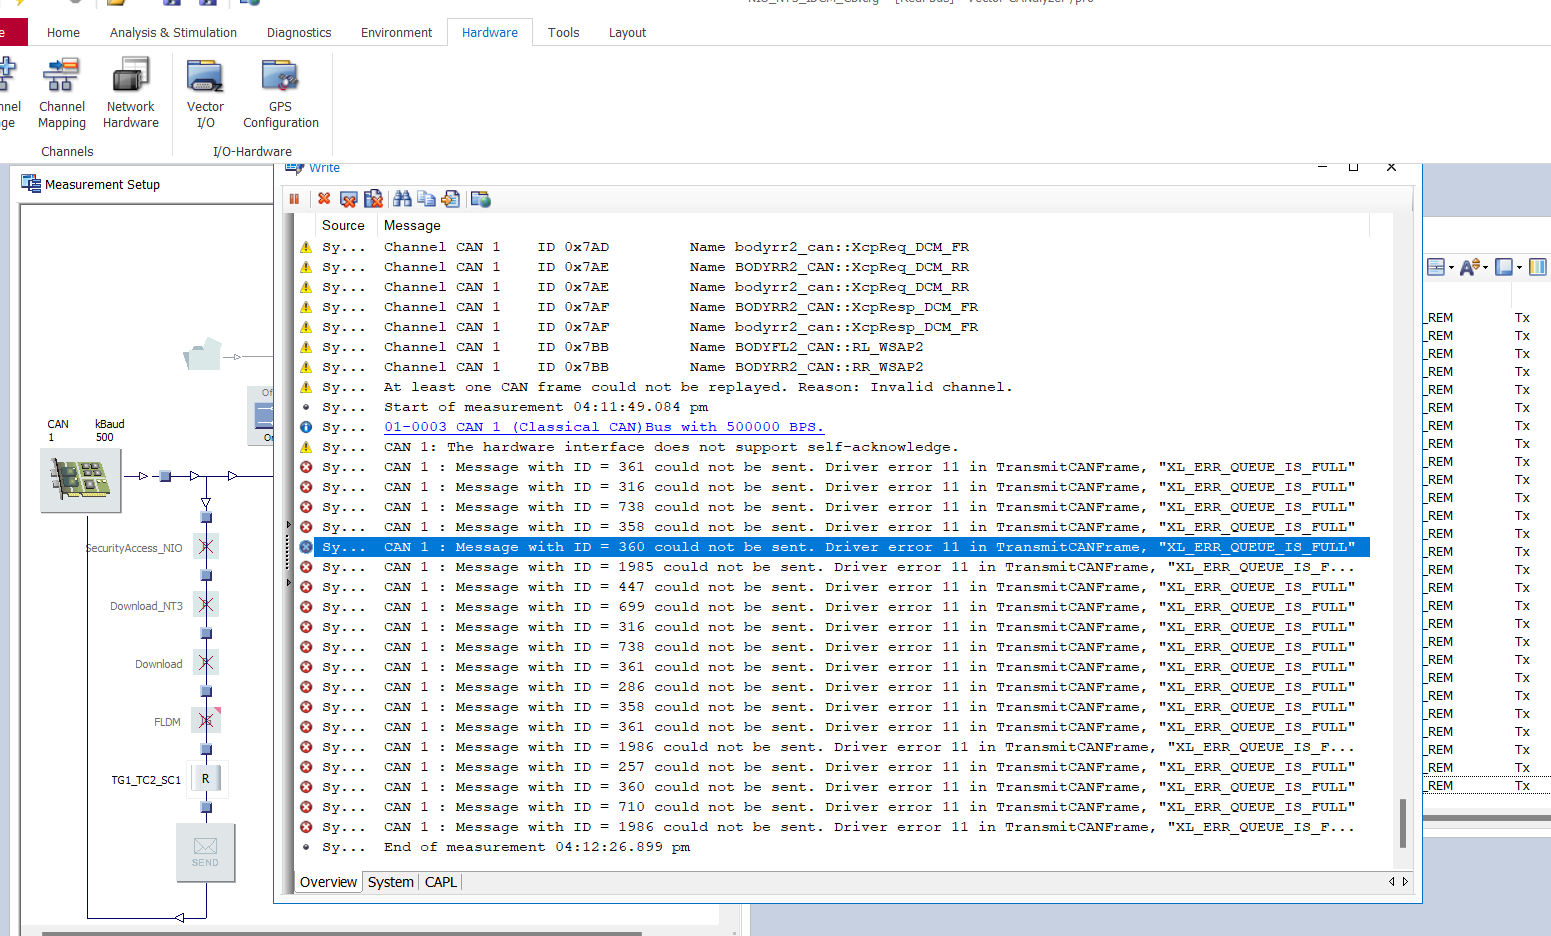Open the Channel Mapping tool
Viewport: 1551px width, 936px height.
point(61,93)
